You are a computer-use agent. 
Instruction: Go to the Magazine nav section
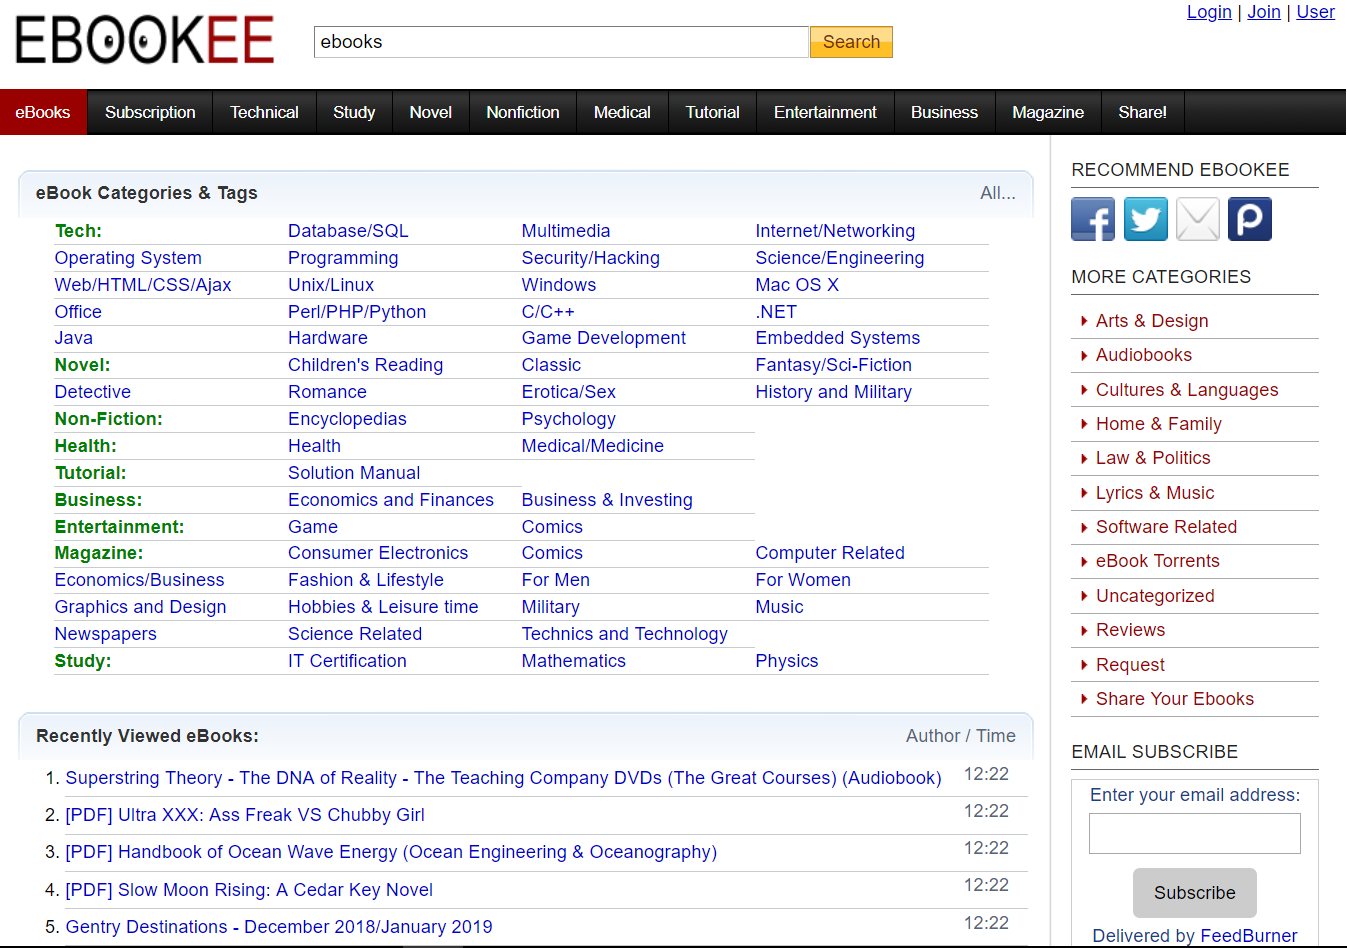(x=1047, y=112)
